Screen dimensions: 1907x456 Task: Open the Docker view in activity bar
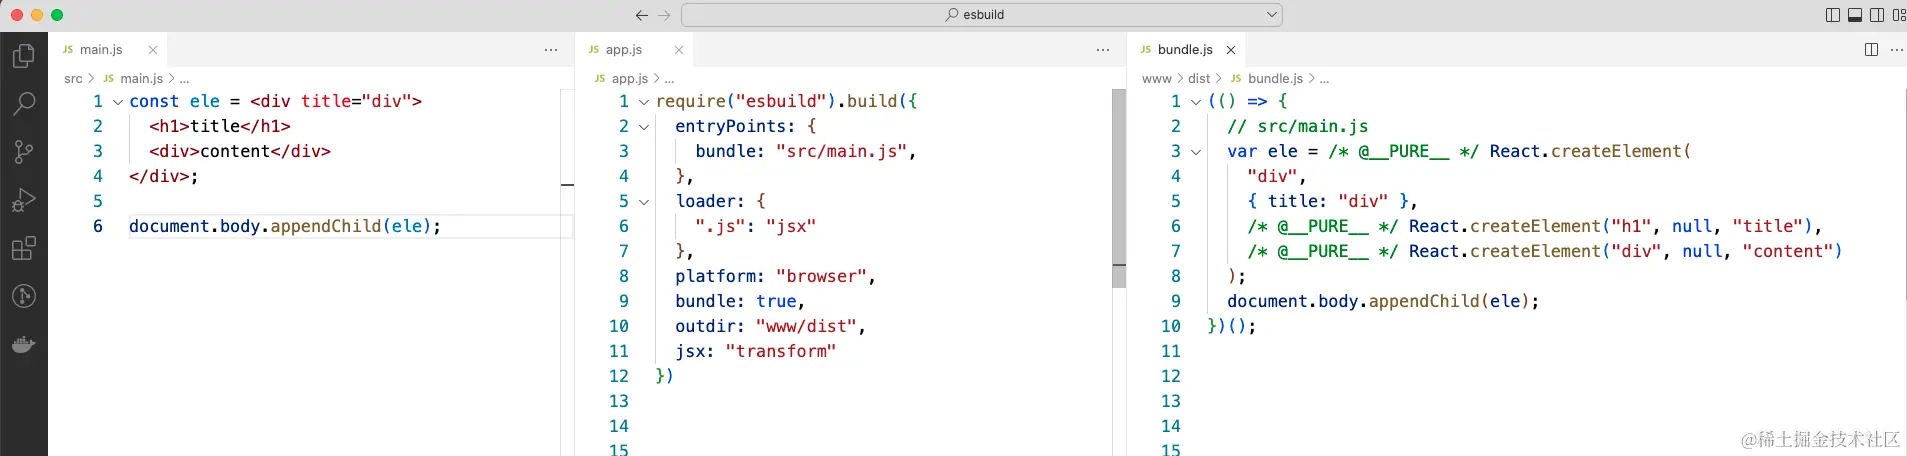24,345
